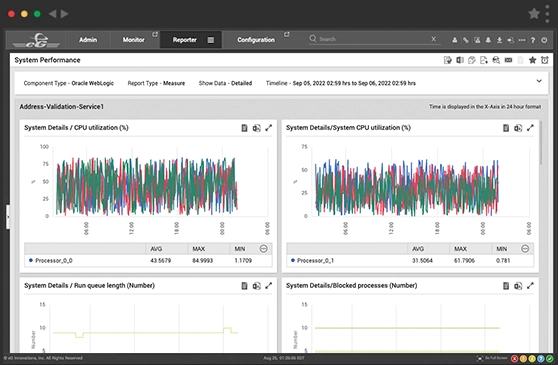Enlarge the Run queue length chart
The image size is (558, 365).
[x=268, y=285]
